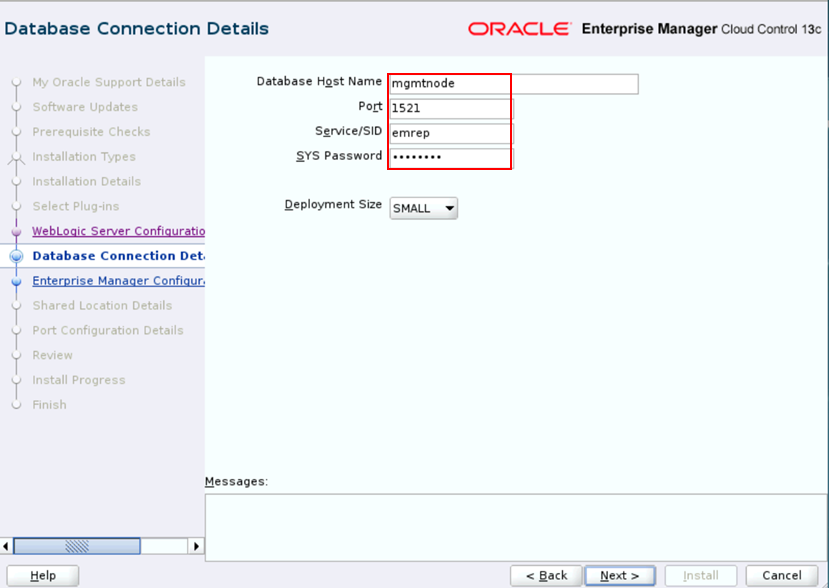Click the Port Configuration Details step

click(108, 330)
